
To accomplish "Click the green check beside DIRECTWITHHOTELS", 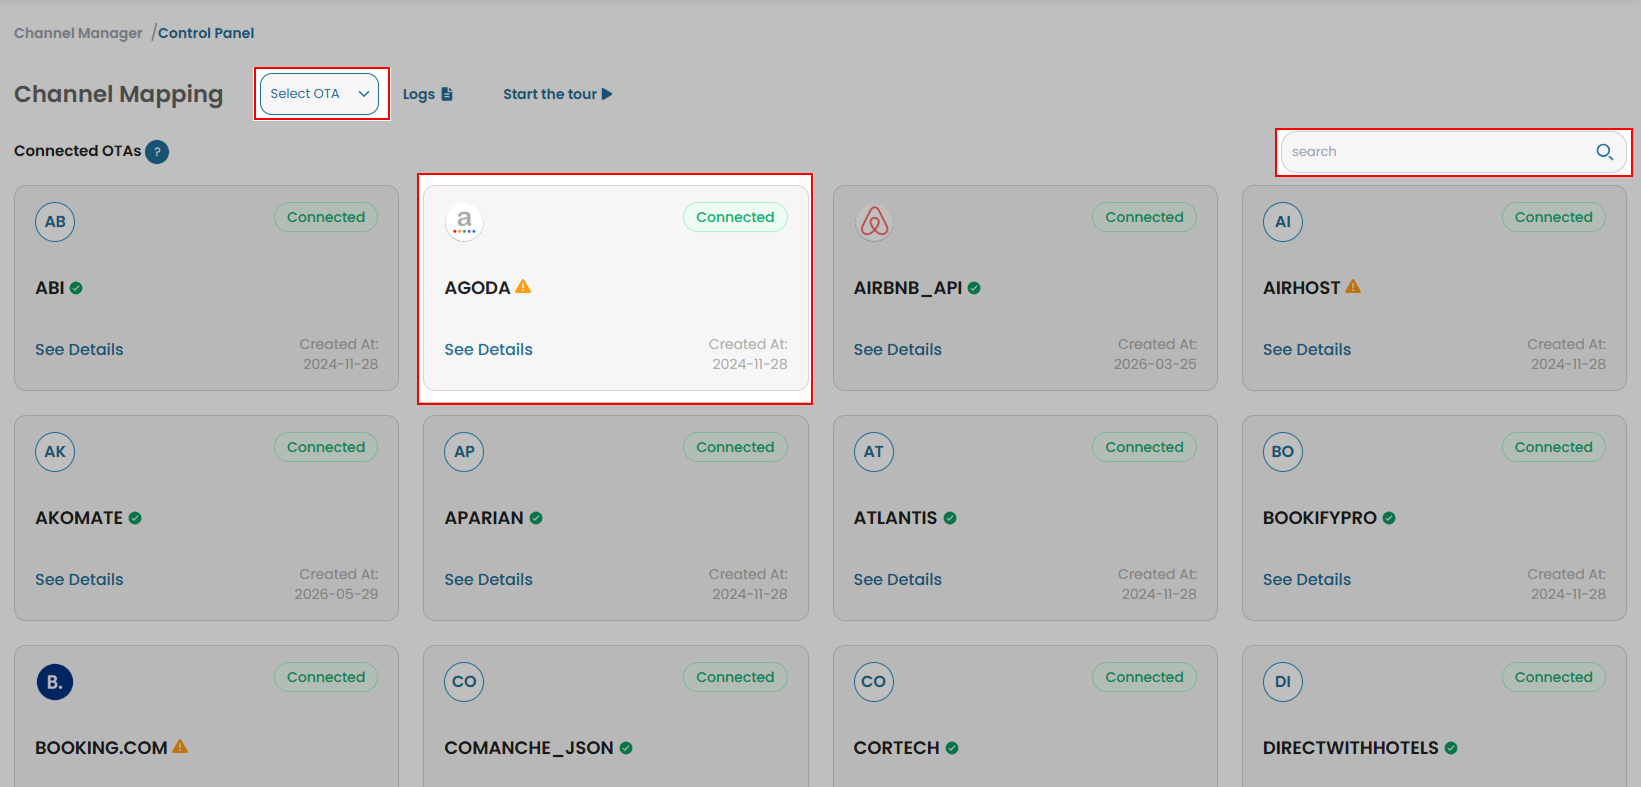I will pos(1451,748).
